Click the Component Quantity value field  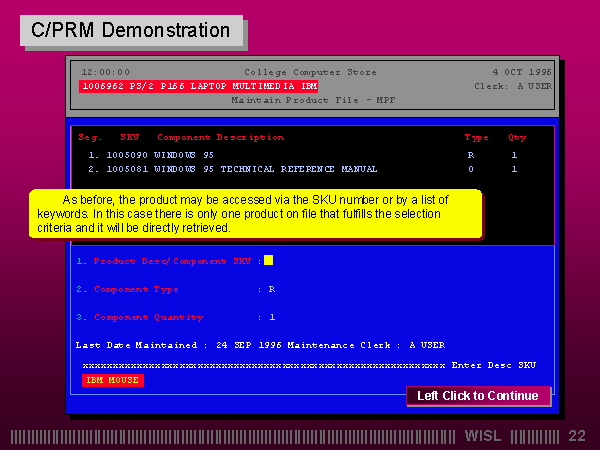[271, 317]
